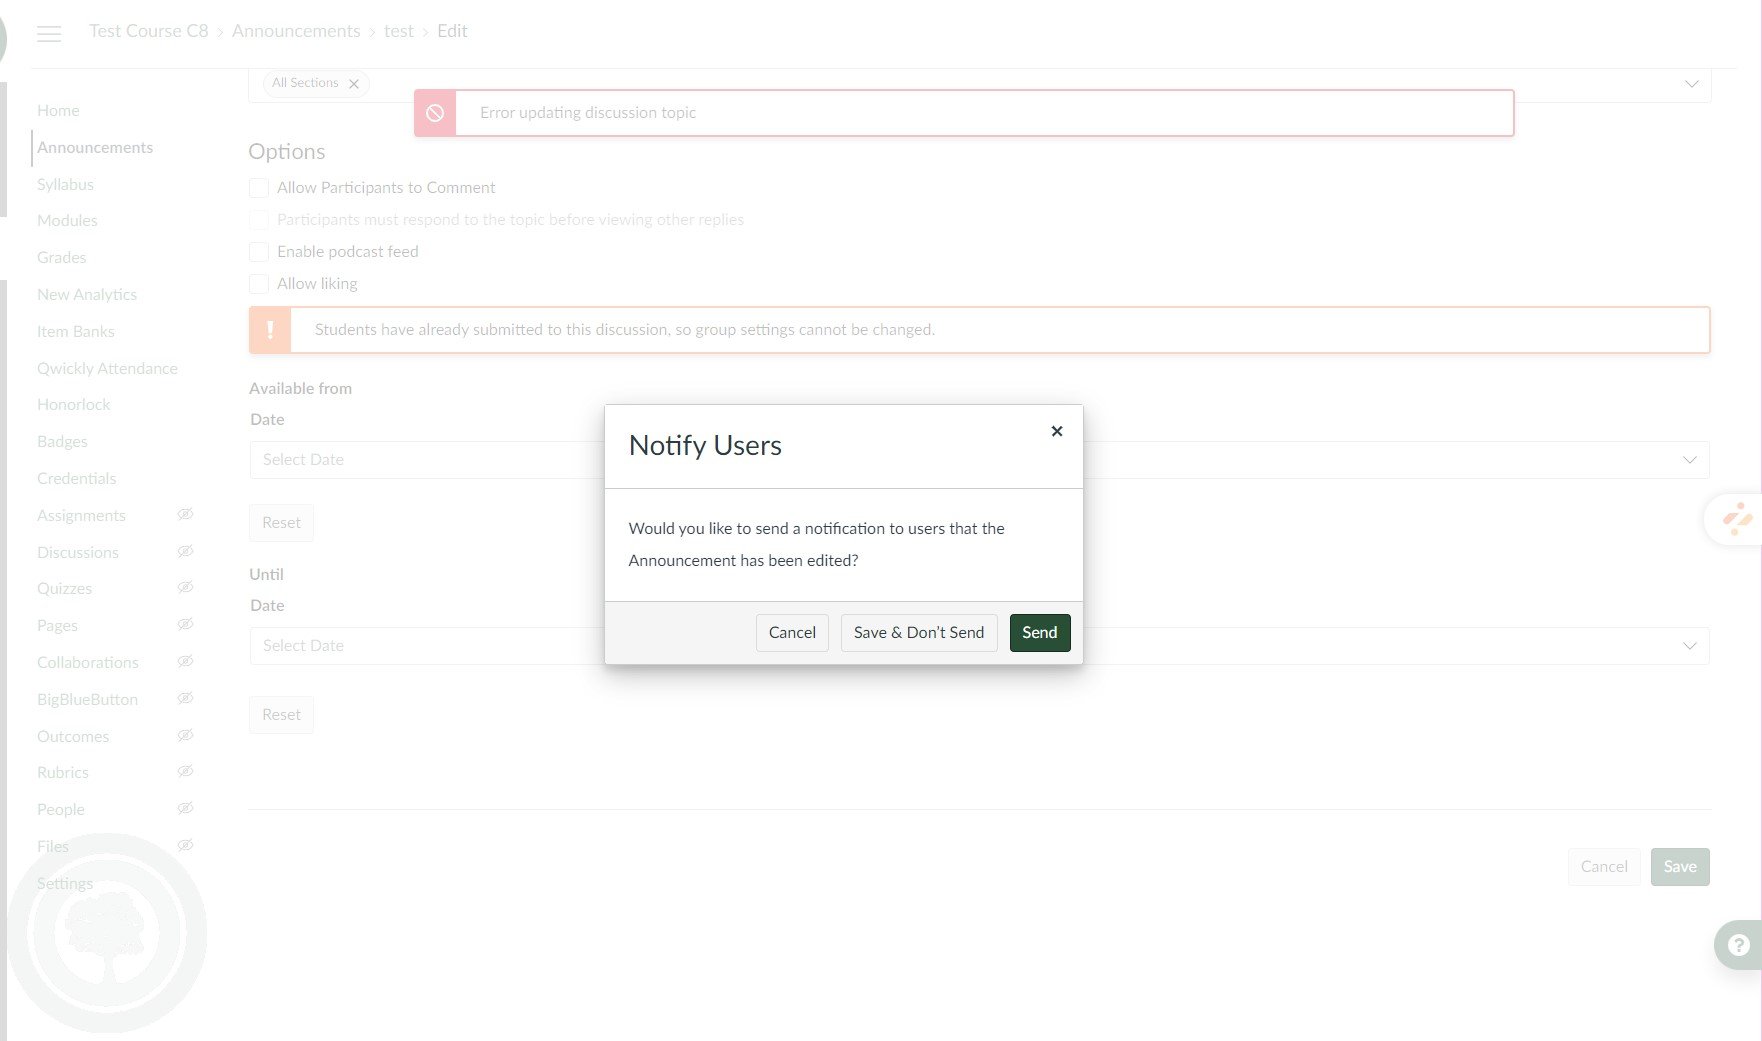Expand the sections selector dropdown arrow
The image size is (1762, 1041).
point(1691,84)
